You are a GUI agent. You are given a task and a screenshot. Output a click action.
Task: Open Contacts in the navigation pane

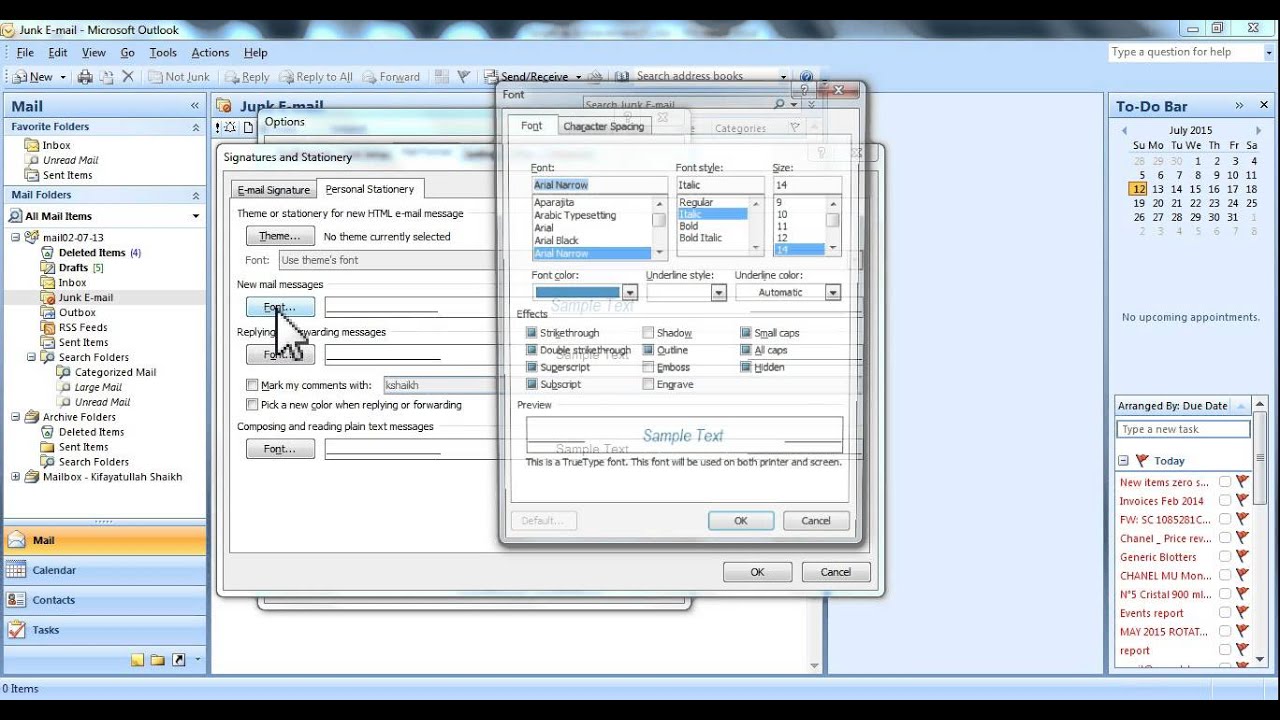(104, 600)
